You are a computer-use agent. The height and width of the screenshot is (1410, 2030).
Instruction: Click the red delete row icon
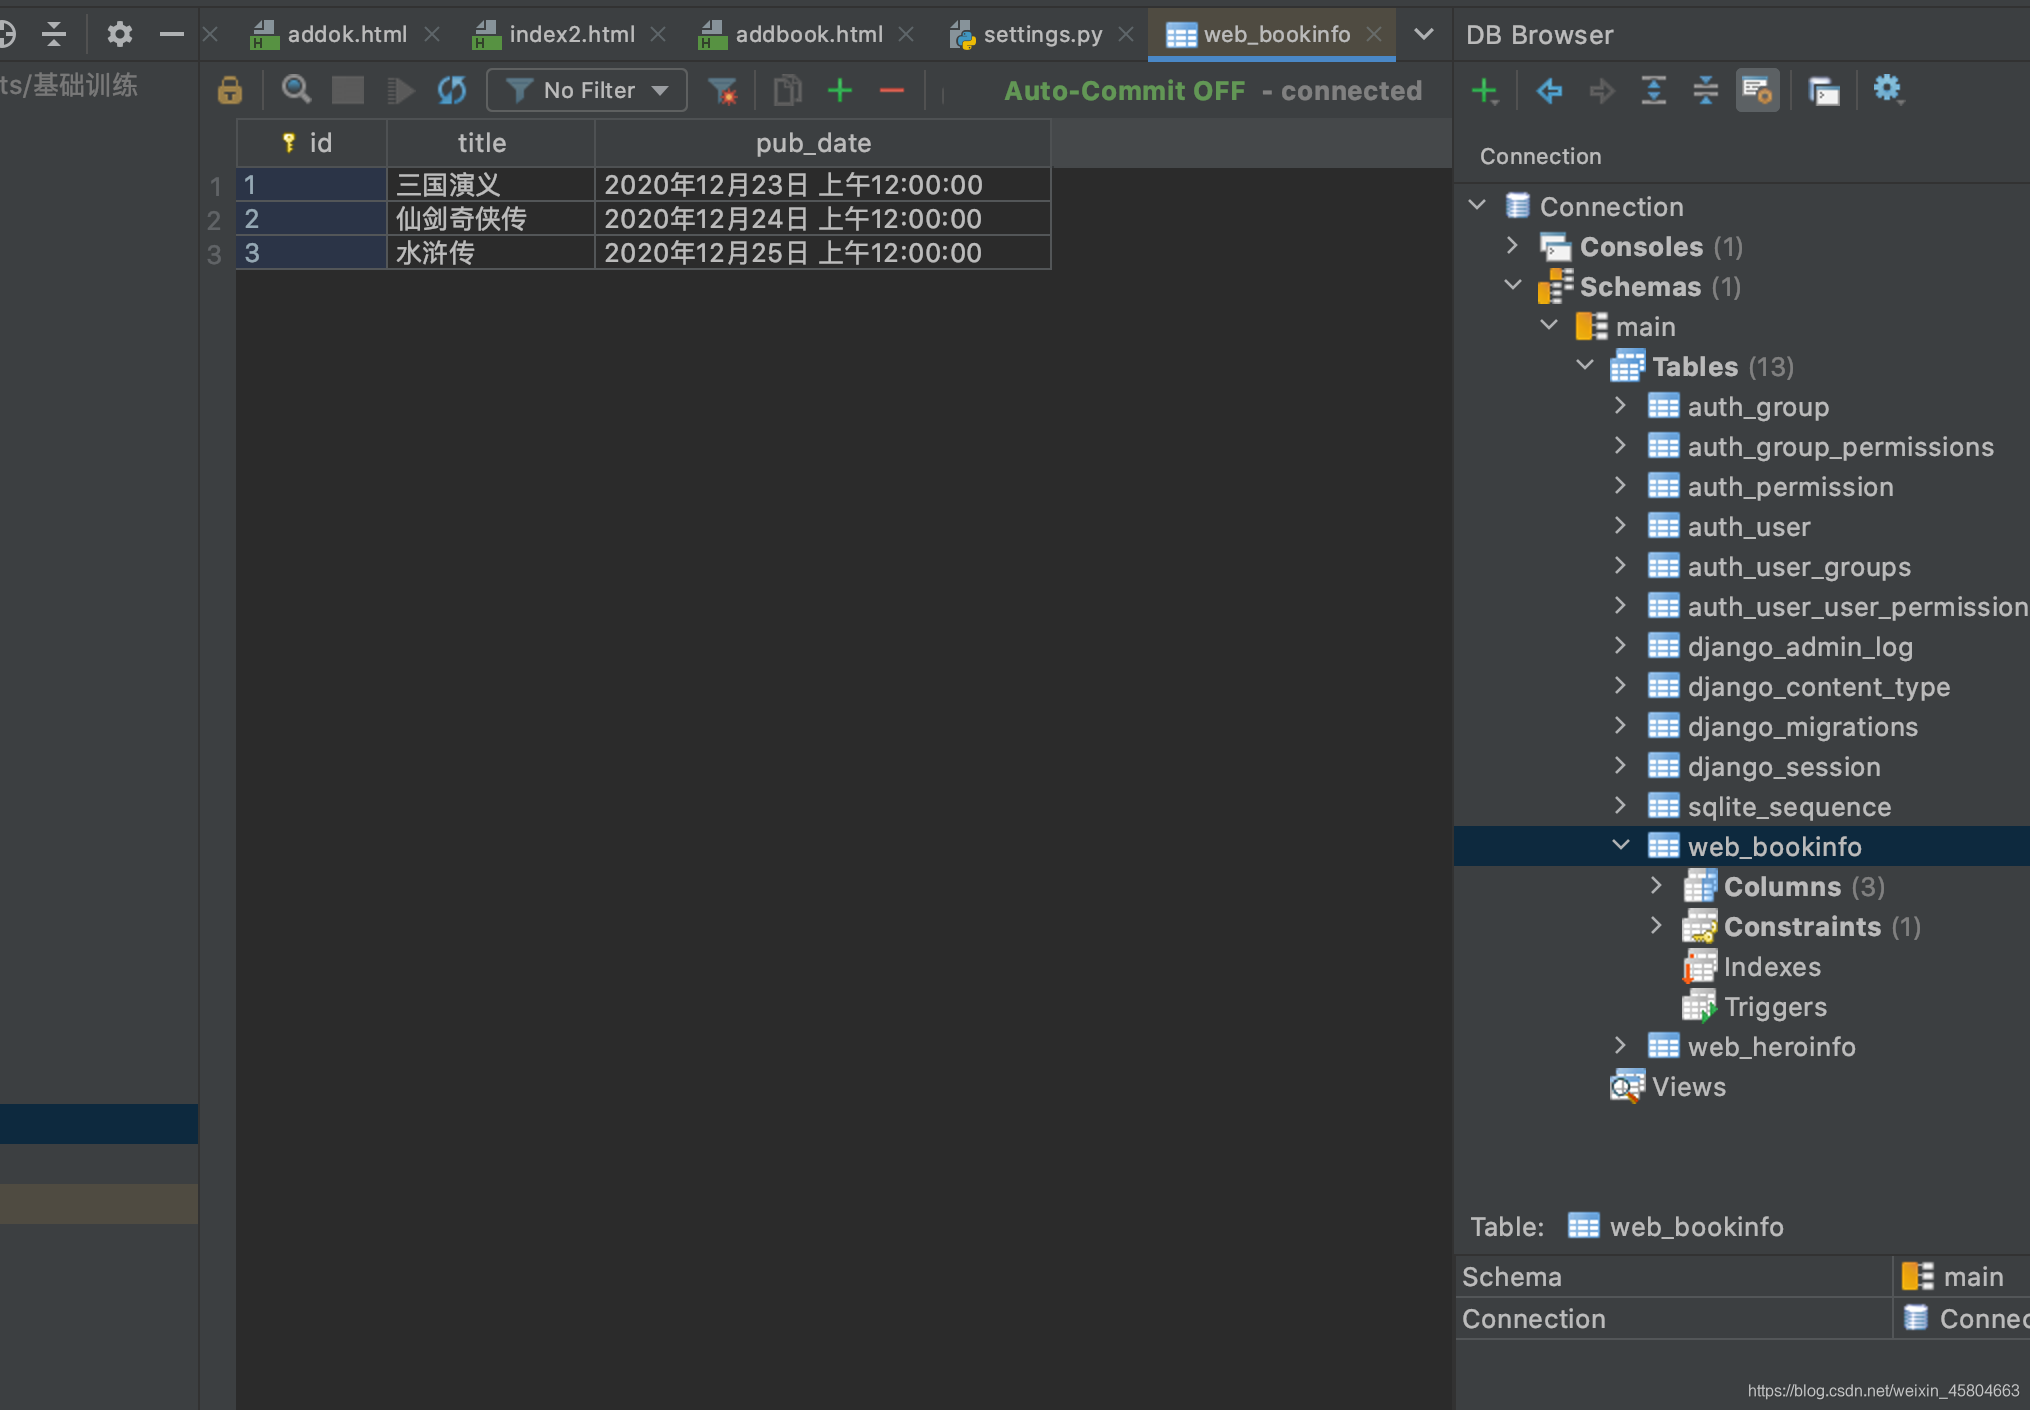pos(892,91)
